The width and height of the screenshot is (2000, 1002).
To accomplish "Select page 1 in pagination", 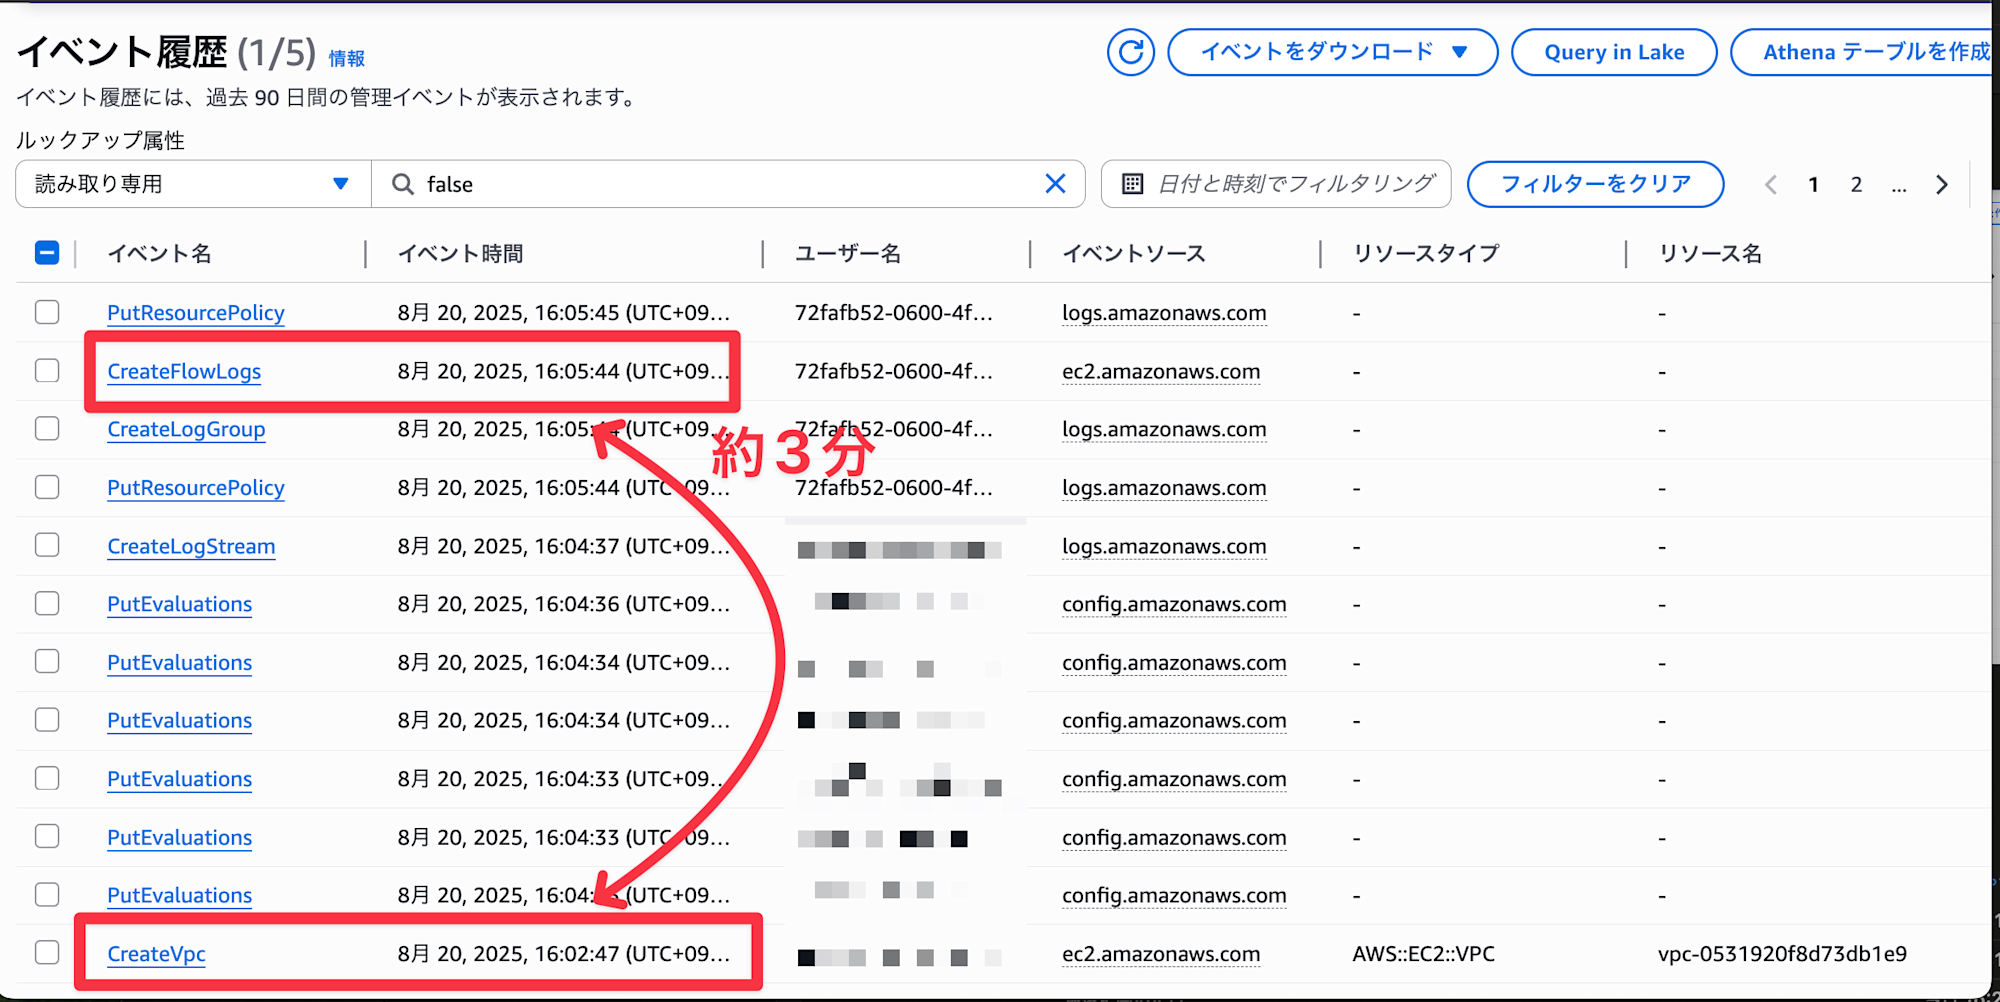I will (1813, 185).
